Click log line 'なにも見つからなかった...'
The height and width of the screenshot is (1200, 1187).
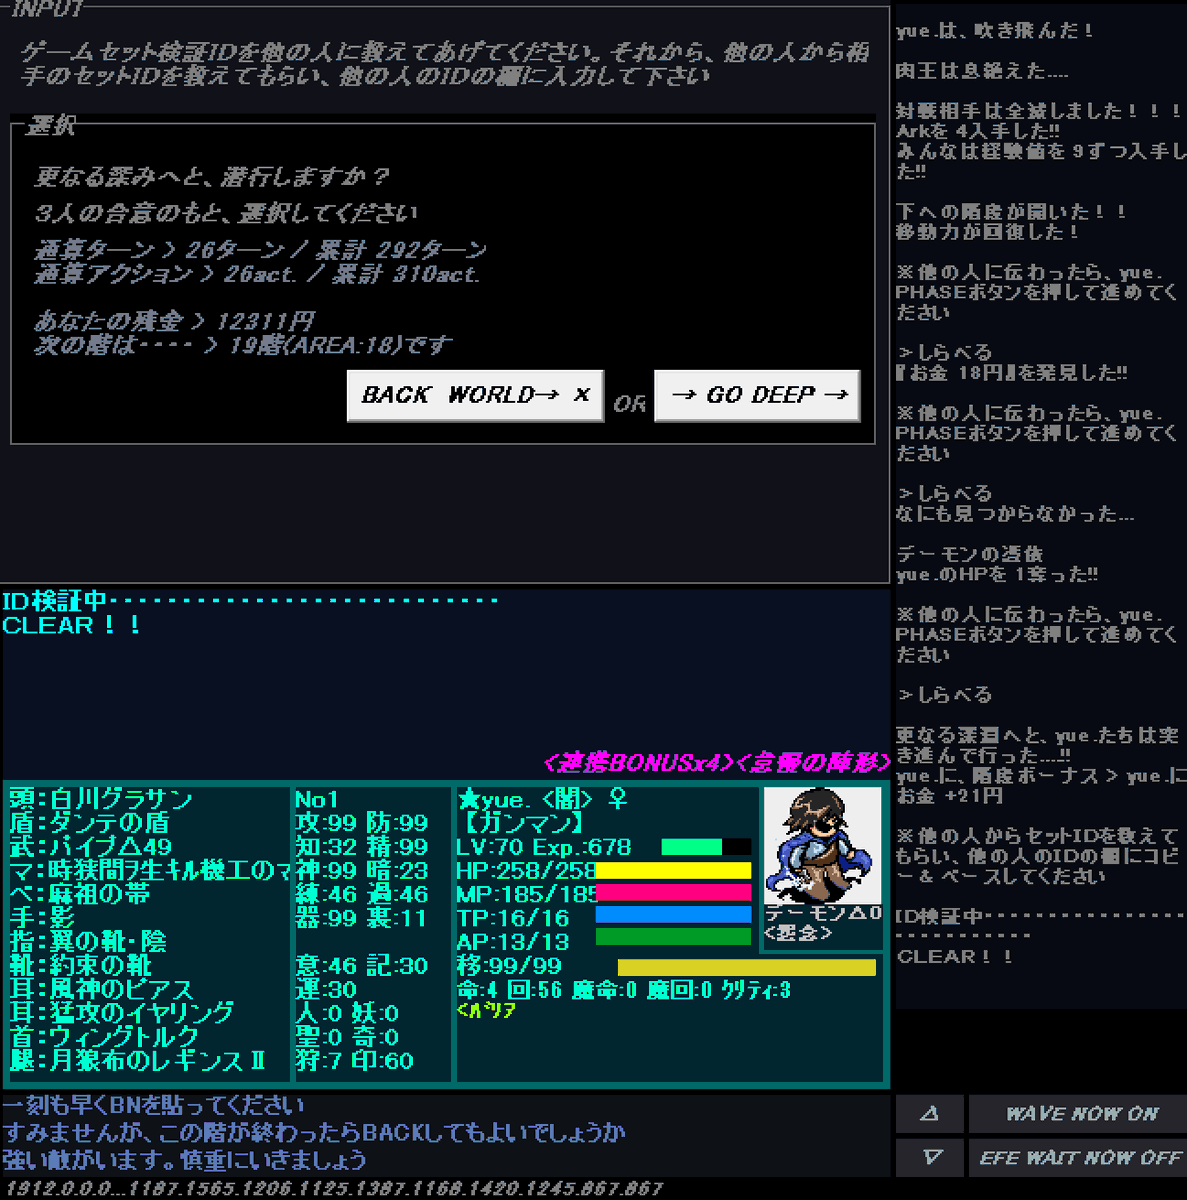[x=1015, y=514]
